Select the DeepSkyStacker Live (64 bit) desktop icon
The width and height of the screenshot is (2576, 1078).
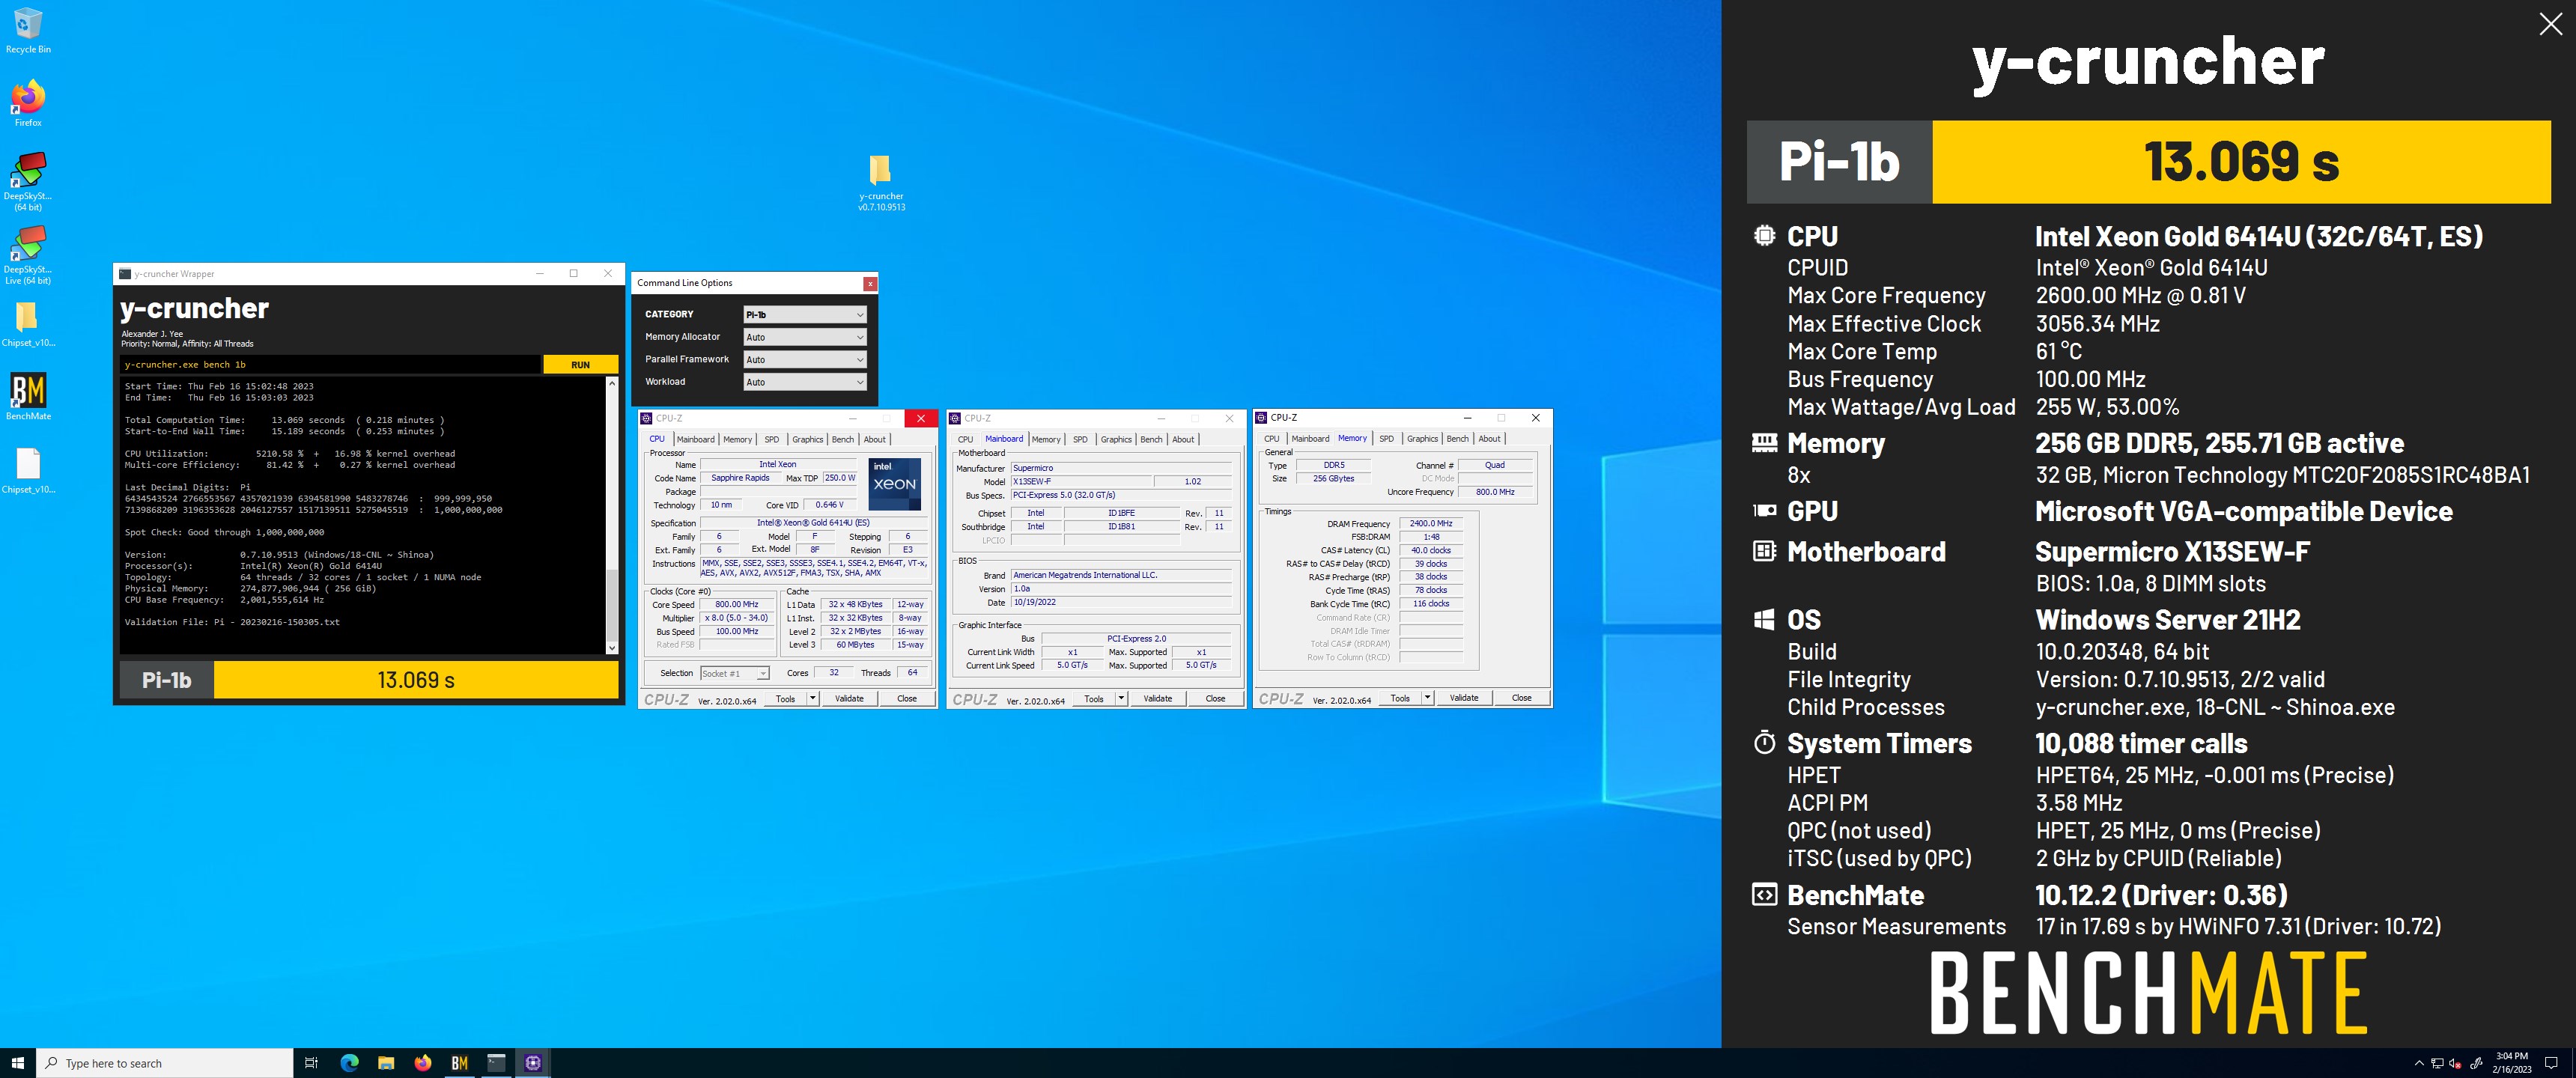[28, 255]
